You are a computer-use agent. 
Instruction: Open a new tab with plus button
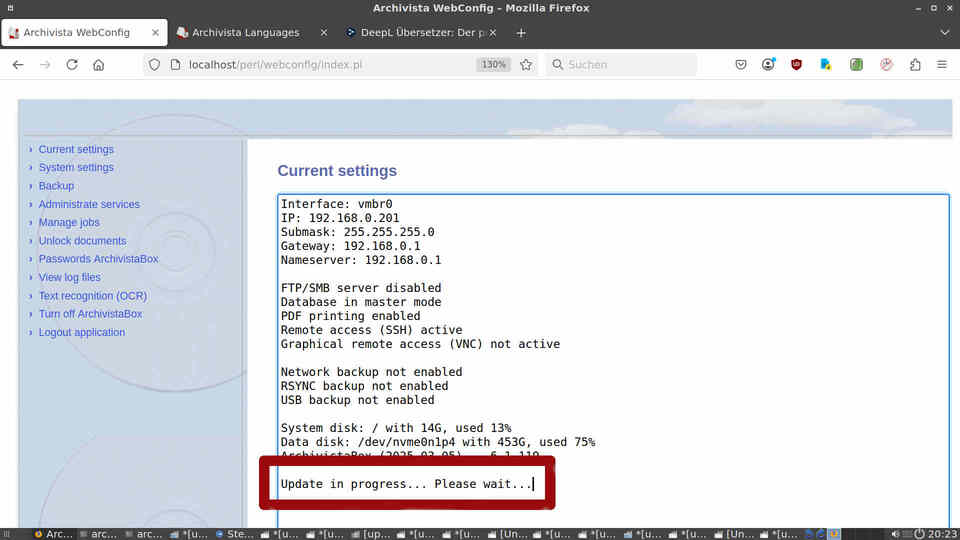click(521, 32)
